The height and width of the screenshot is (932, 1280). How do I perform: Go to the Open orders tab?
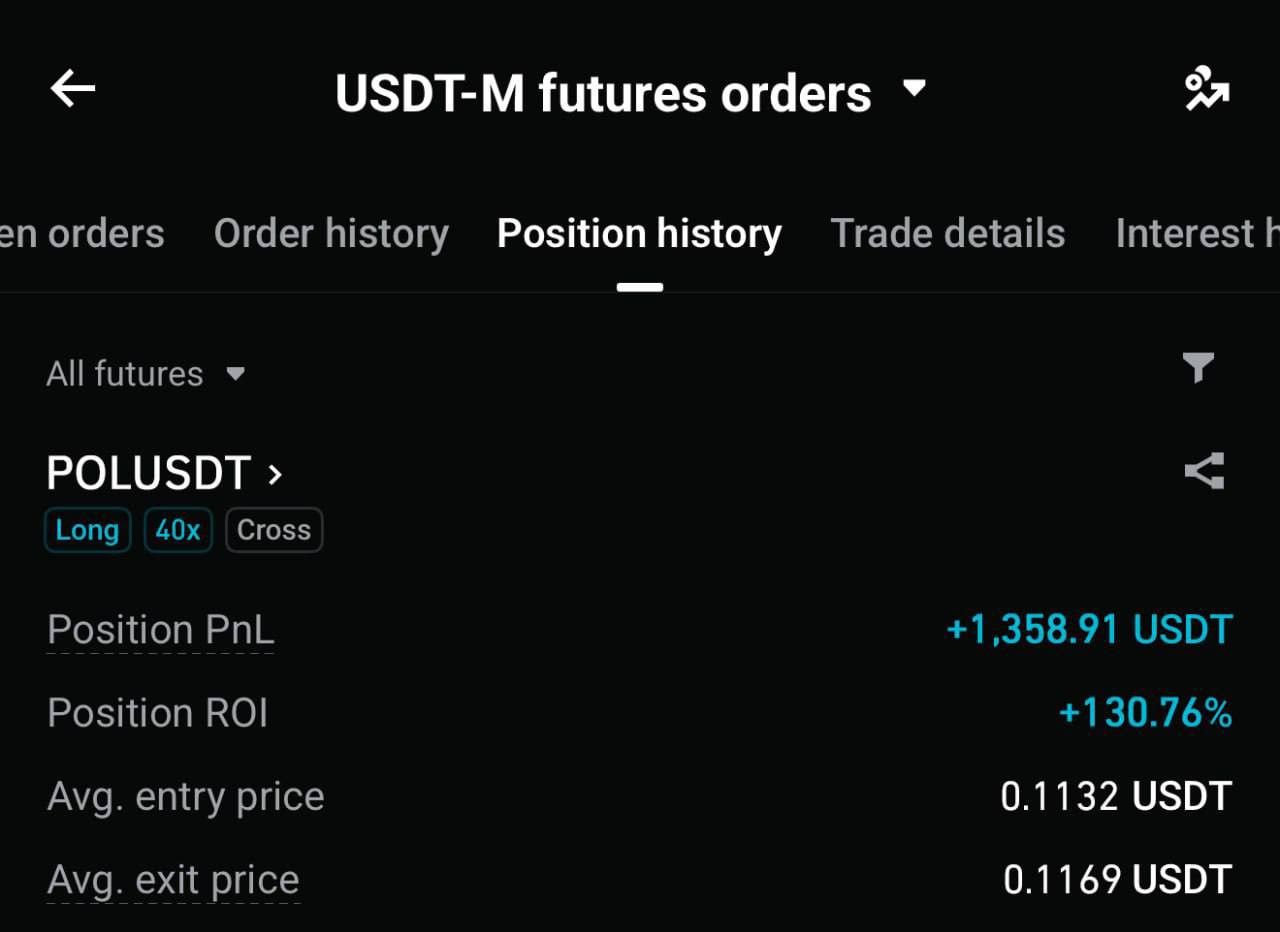[82, 234]
